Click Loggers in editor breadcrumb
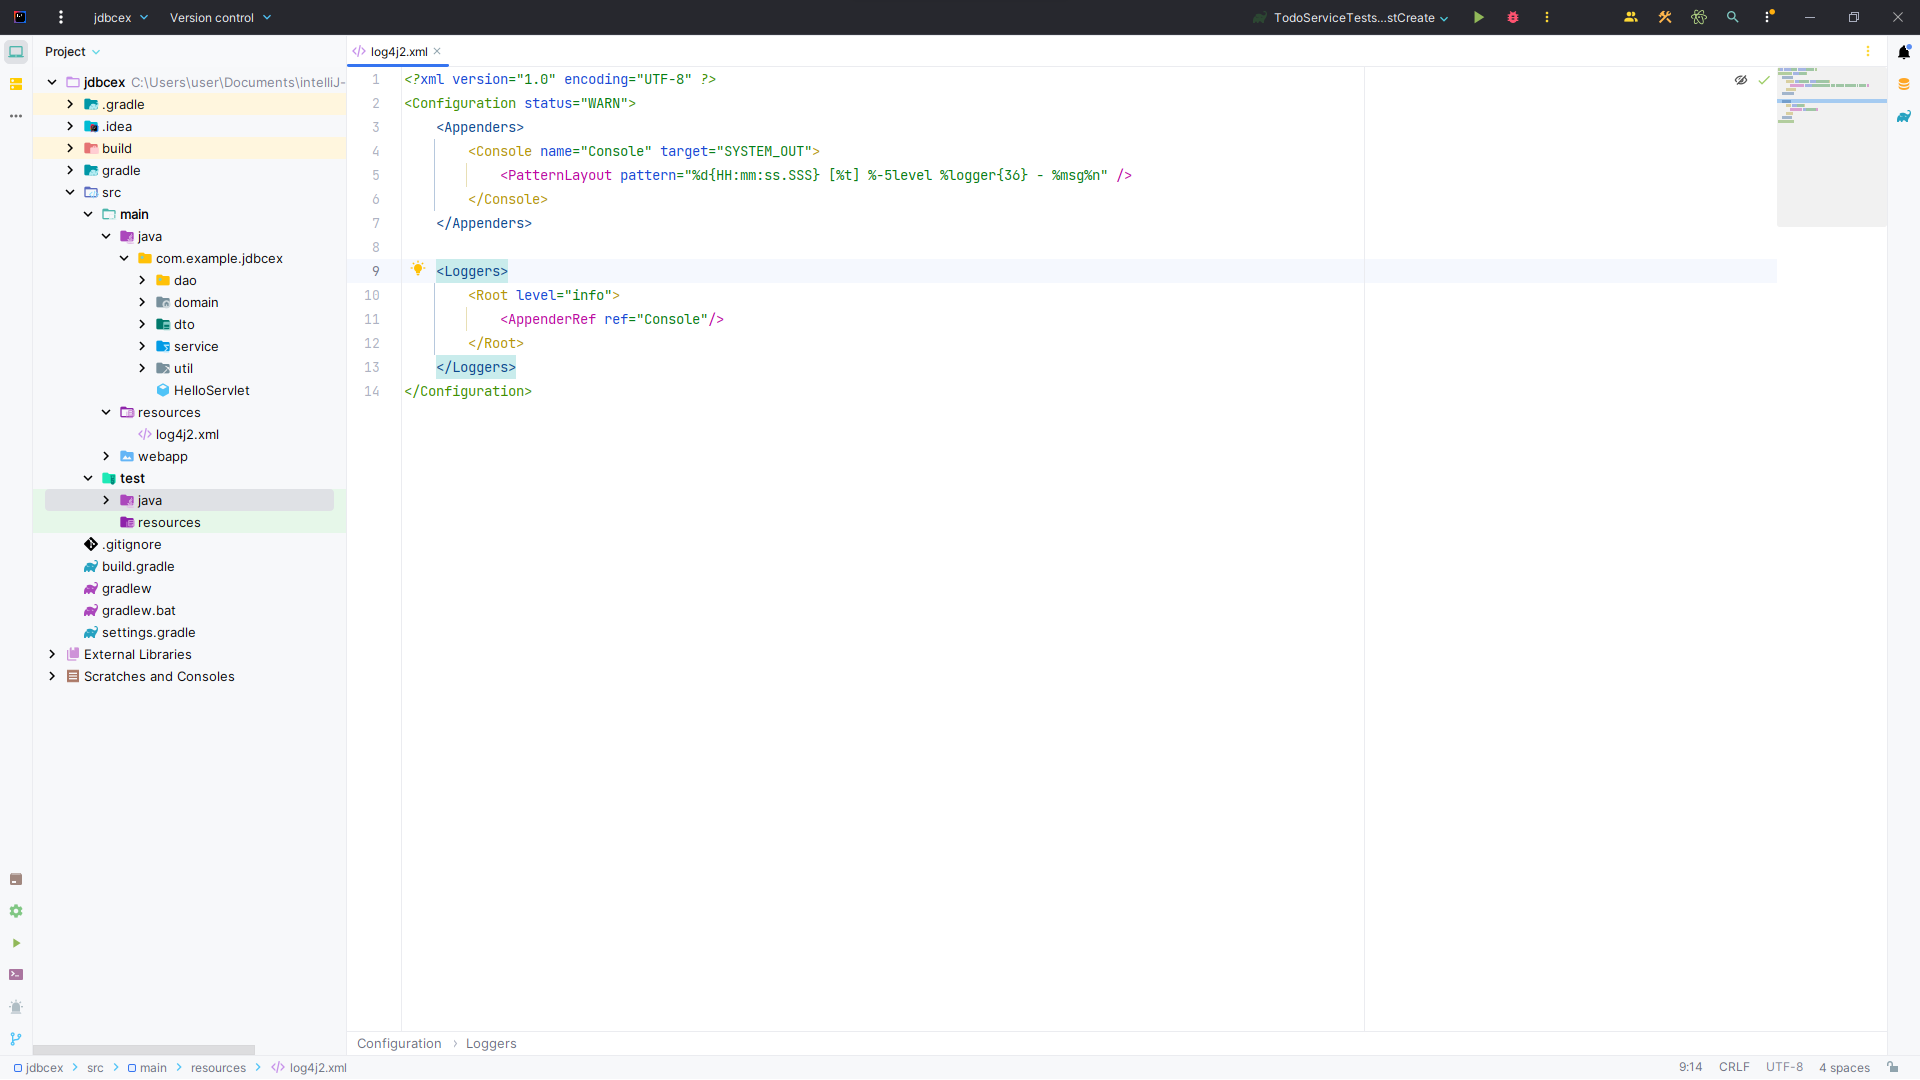Viewport: 1920px width, 1080px height. point(491,1043)
